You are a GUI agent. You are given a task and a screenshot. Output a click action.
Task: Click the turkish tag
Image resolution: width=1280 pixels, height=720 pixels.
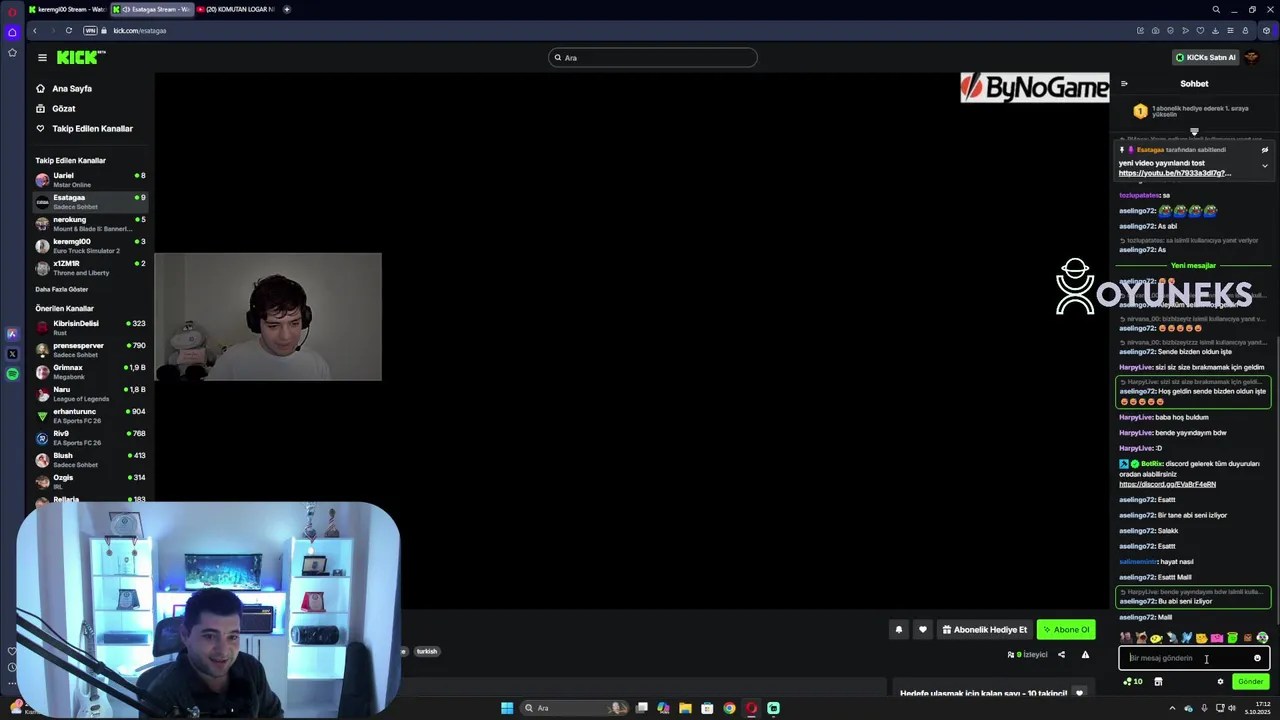point(427,651)
